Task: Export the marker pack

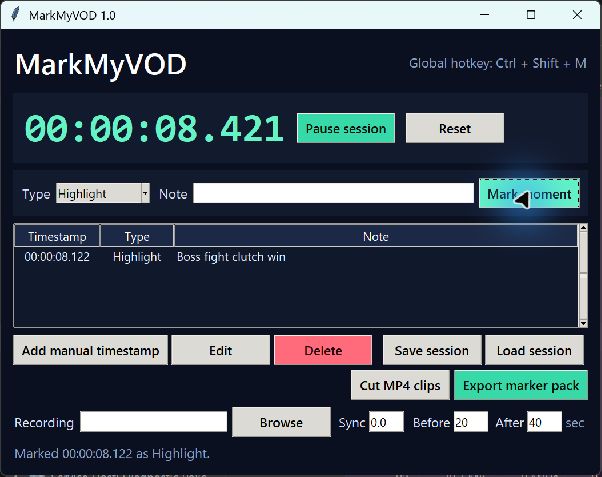Action: pyautogui.click(x=521, y=385)
